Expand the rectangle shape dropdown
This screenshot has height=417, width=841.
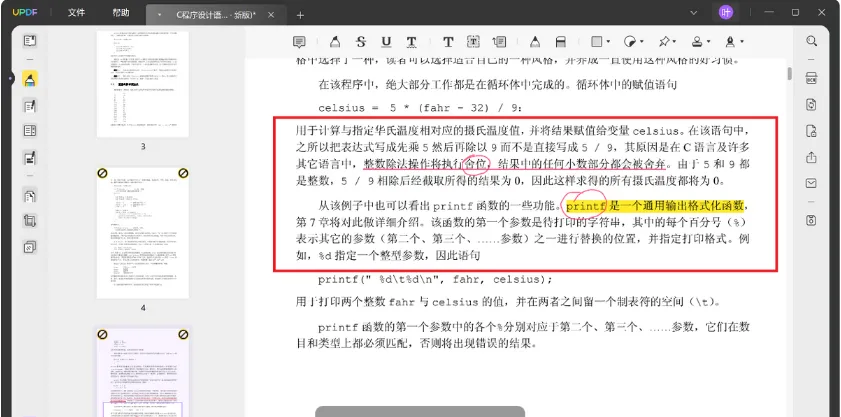click(608, 42)
